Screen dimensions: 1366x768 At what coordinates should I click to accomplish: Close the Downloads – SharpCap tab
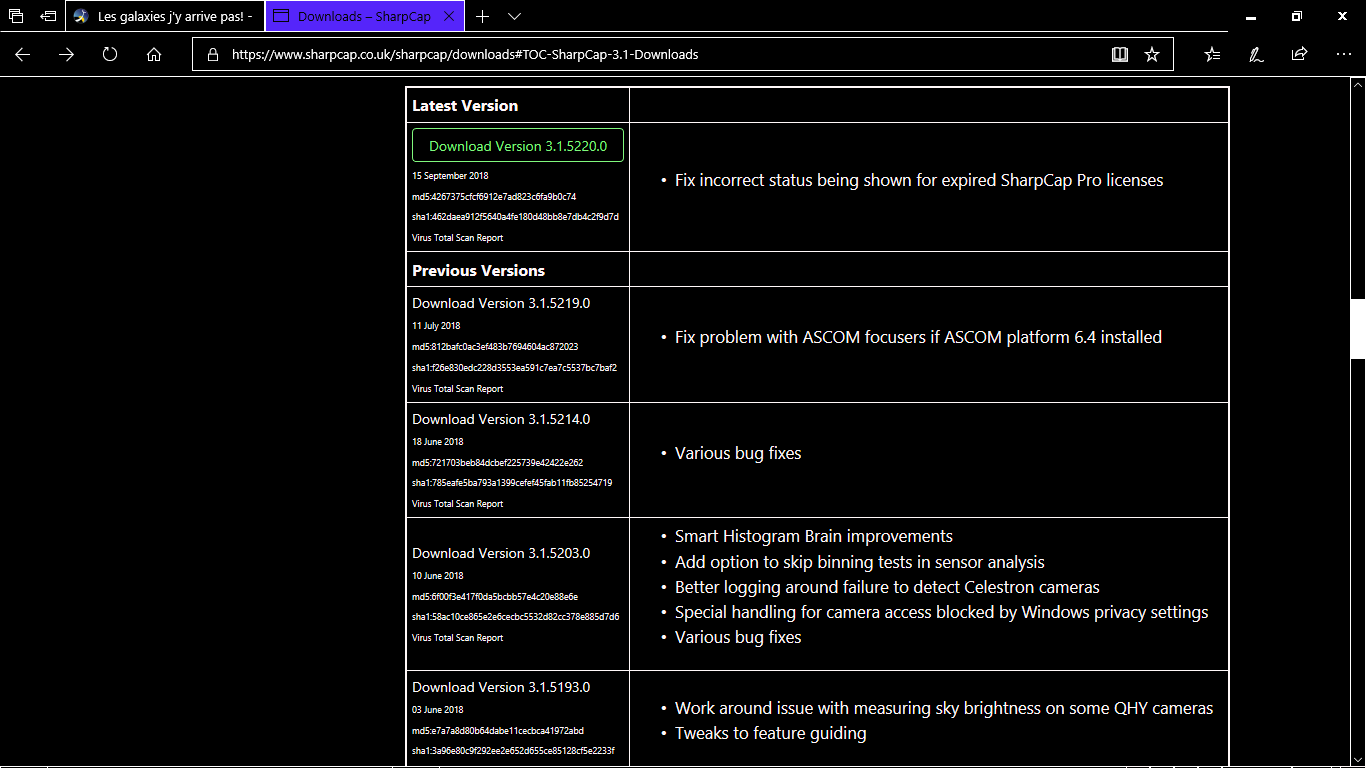[x=447, y=16]
